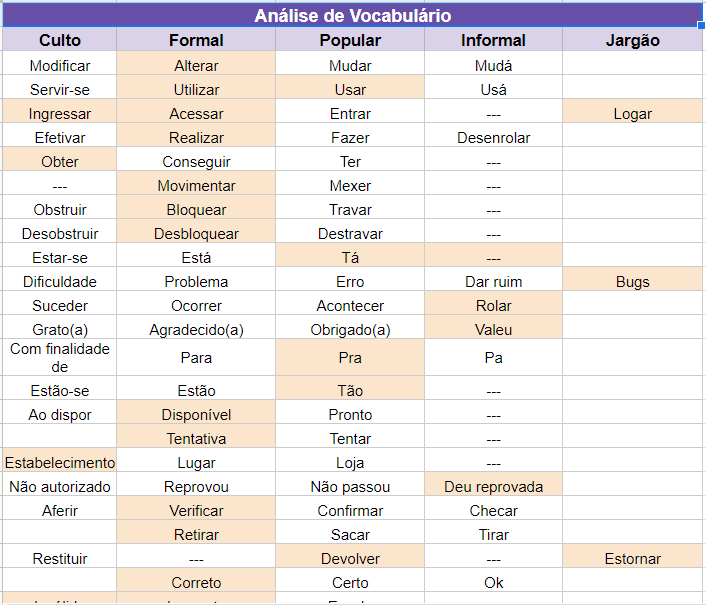Screen dimensions: 706x605
Task: Select the 'Culto' column header cell
Action: (x=60, y=41)
